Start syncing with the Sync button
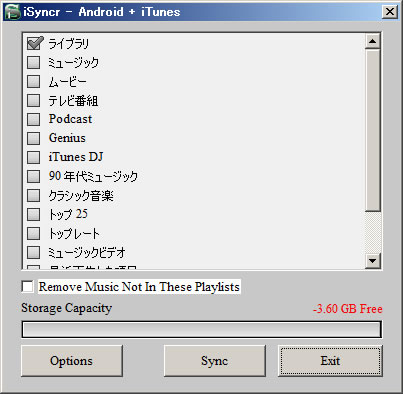Image resolution: width=403 pixels, height=394 pixels. pyautogui.click(x=215, y=361)
